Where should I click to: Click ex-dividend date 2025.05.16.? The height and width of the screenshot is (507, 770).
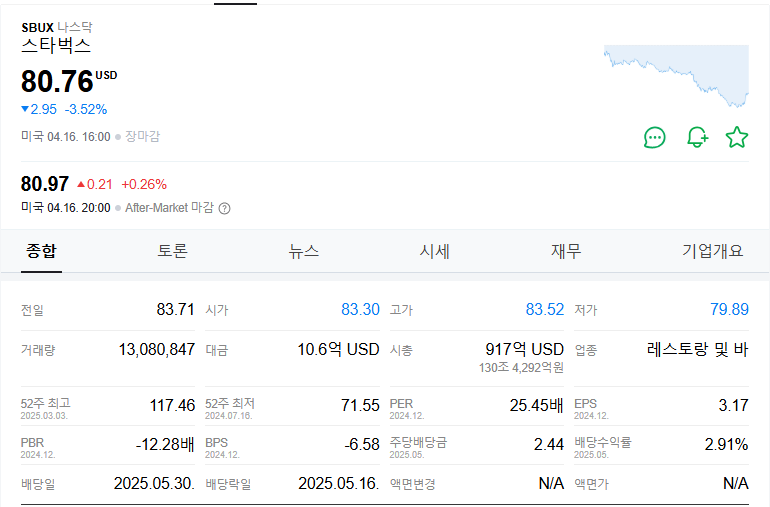(339, 483)
